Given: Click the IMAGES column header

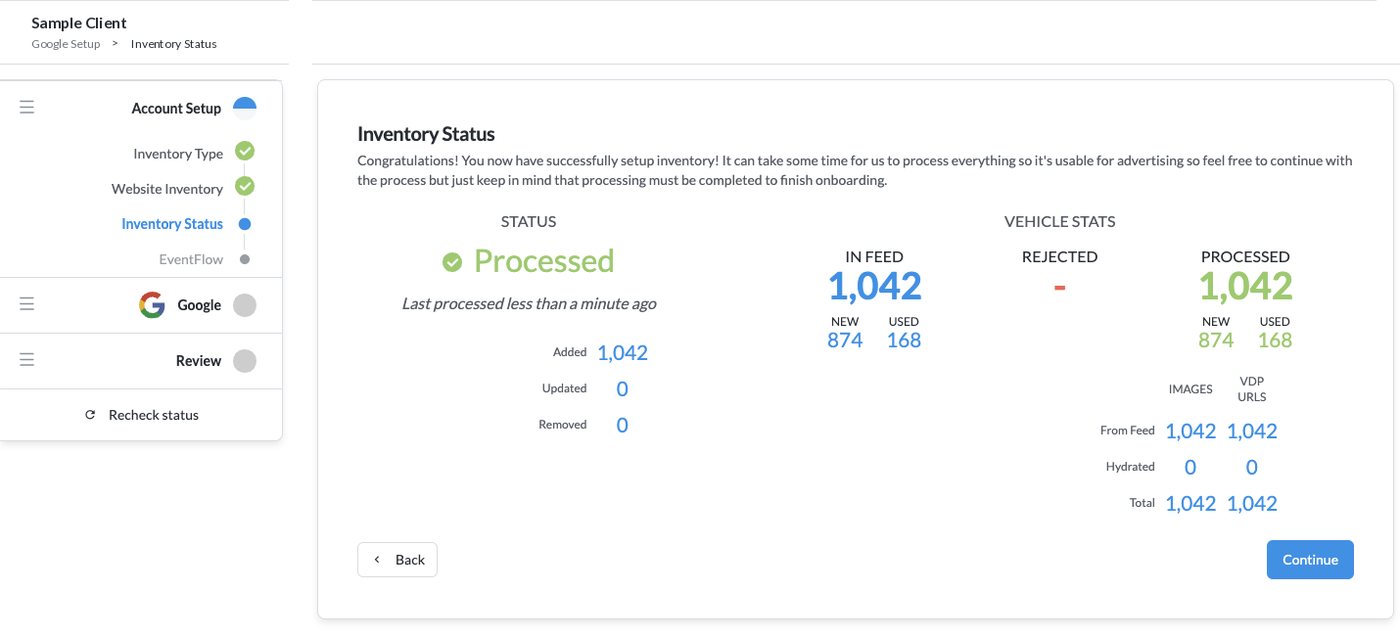Looking at the screenshot, I should click(x=1190, y=389).
